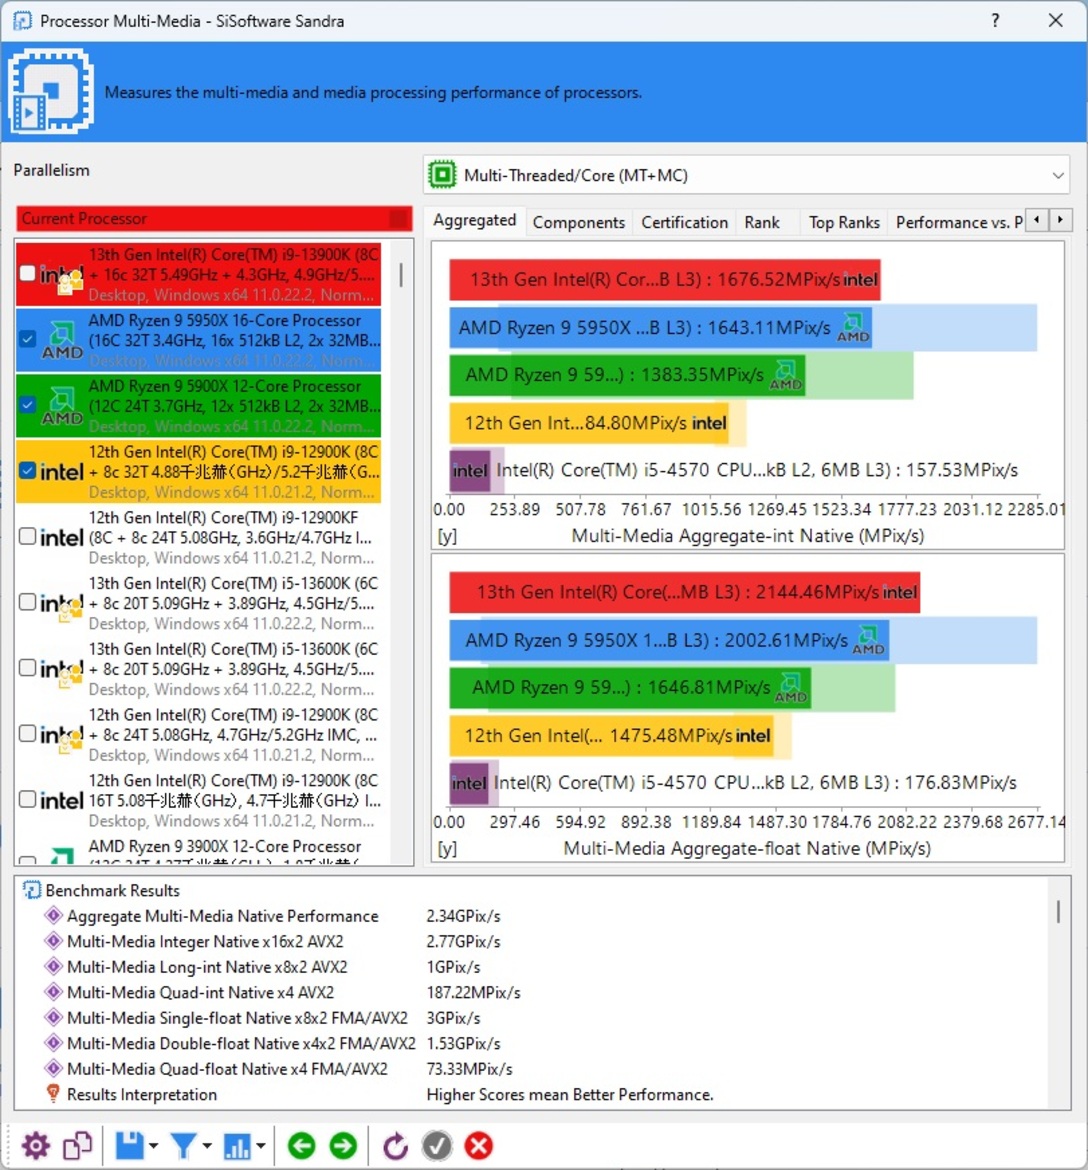Screen dimensions: 1088x1170
Task: Go forward with the green right arrow
Action: 343,1146
